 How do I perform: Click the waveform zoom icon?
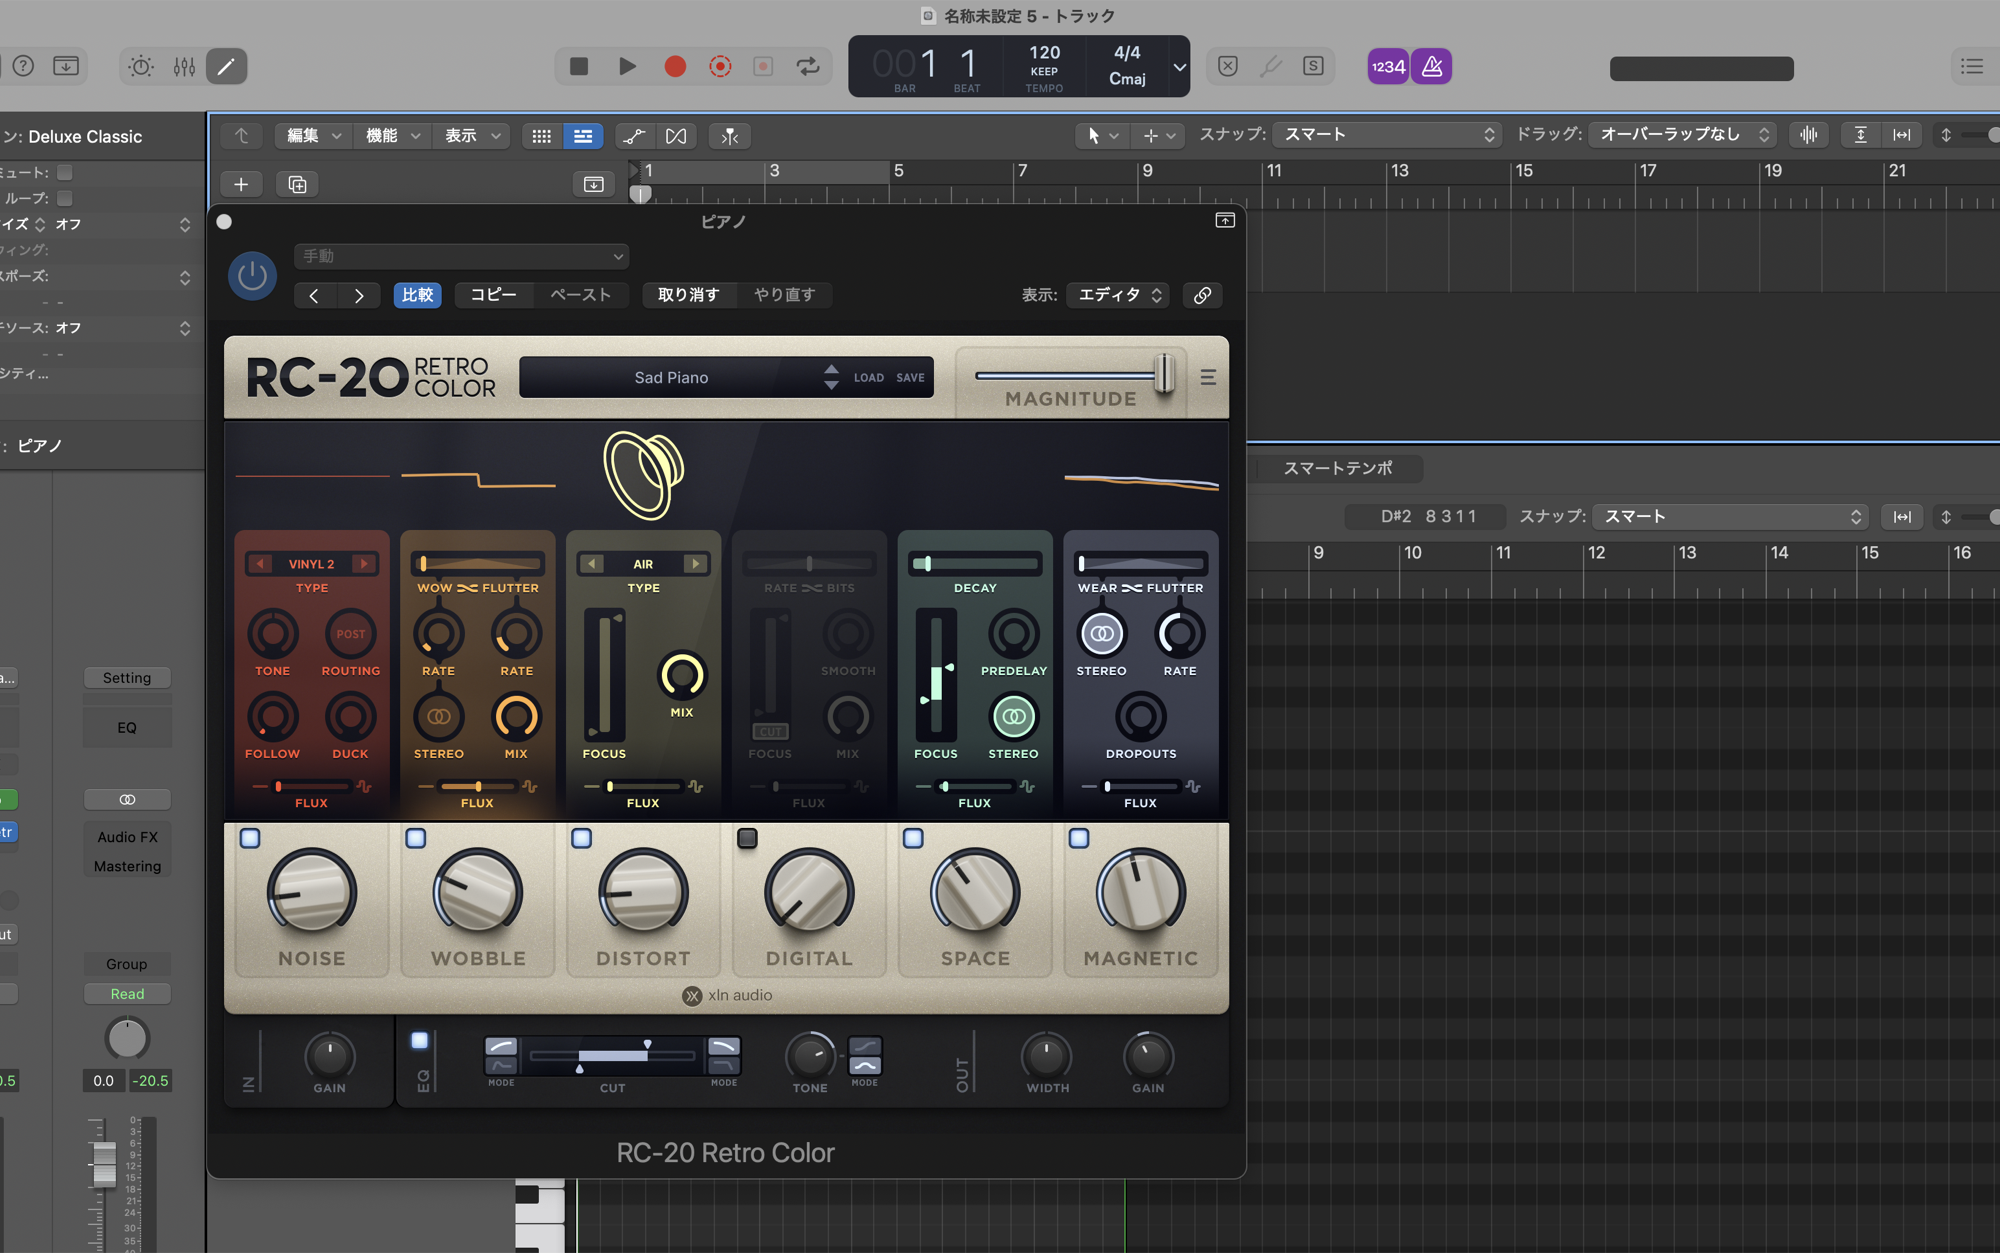[x=1809, y=135]
